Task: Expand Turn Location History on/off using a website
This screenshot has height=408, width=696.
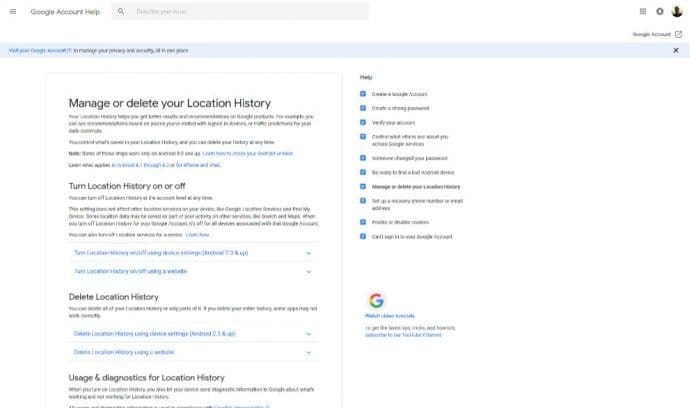Action: 193,271
